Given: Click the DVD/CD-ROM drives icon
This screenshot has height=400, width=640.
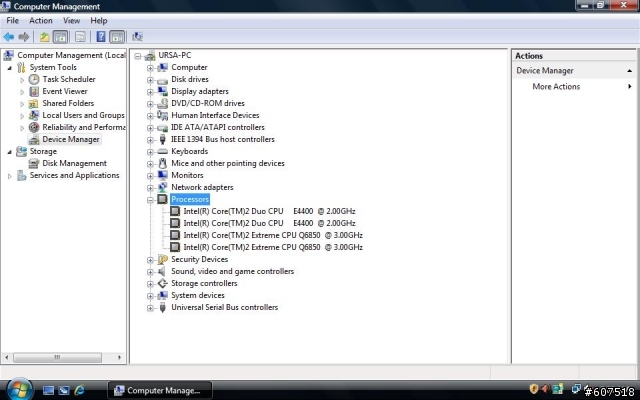Looking at the screenshot, I should [162, 103].
